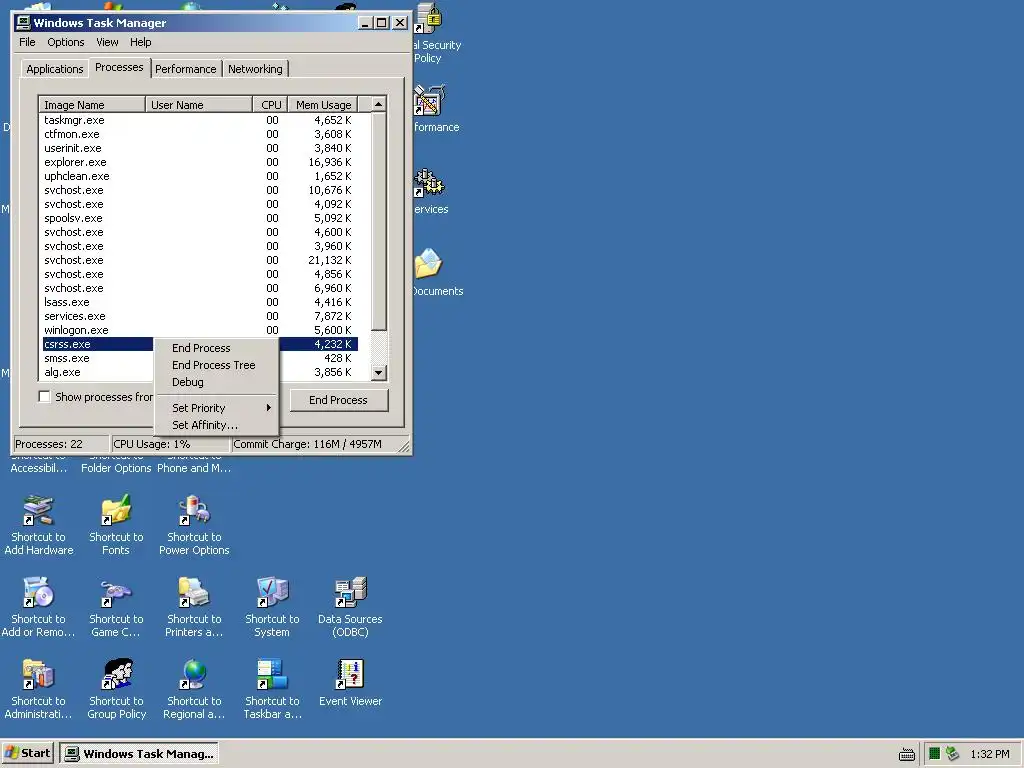Open the Help menu
Viewport: 1024px width, 768px height.
tap(140, 42)
